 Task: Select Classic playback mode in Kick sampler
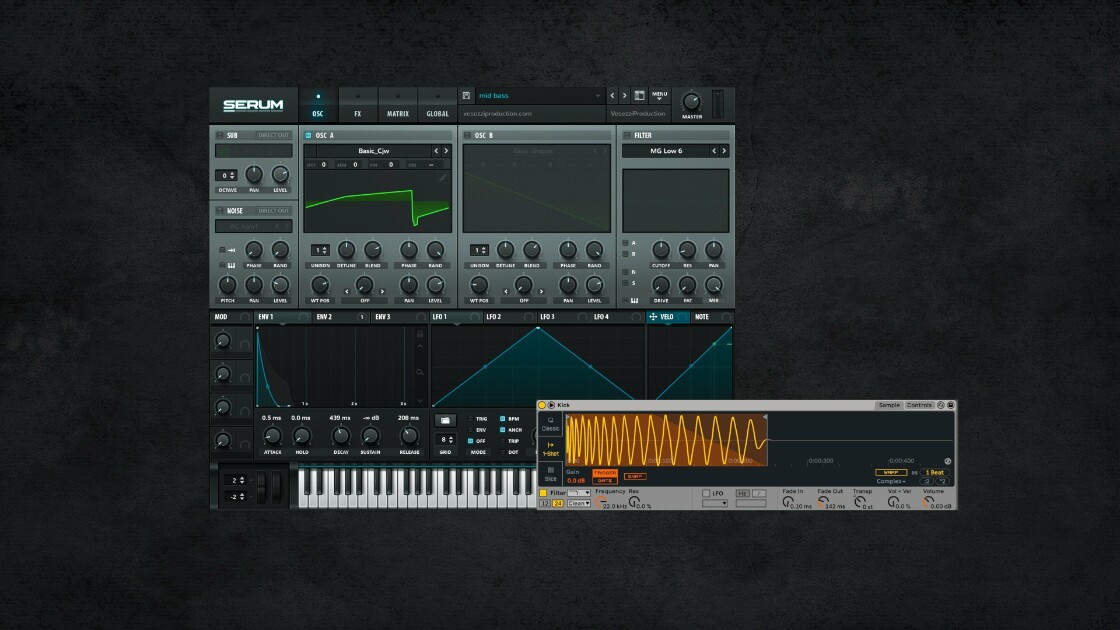coord(550,424)
